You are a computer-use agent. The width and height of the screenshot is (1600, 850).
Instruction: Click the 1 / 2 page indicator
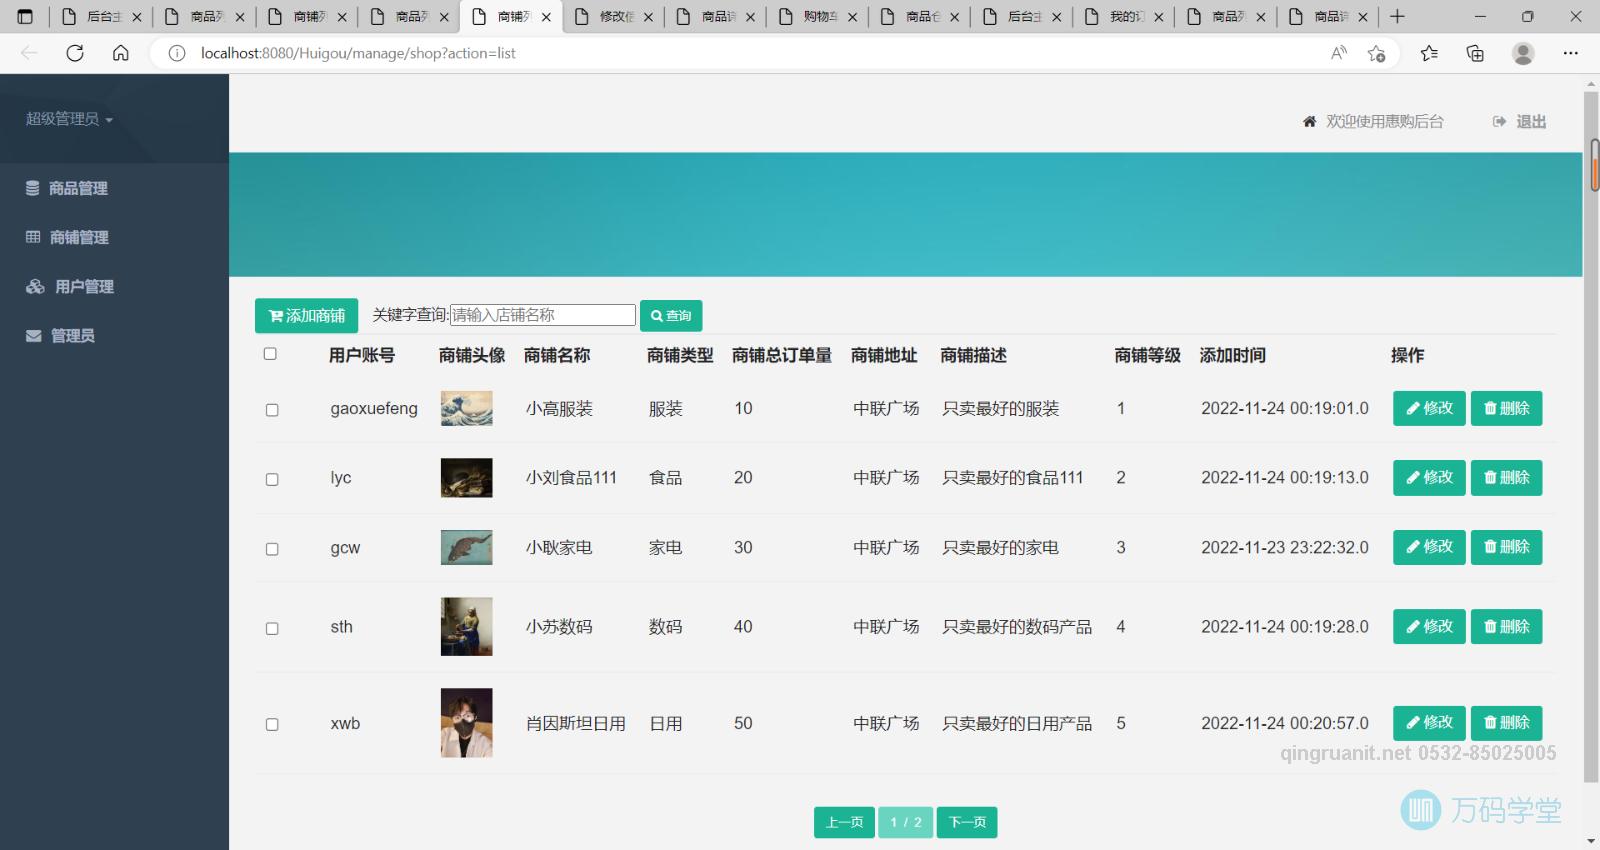click(906, 822)
